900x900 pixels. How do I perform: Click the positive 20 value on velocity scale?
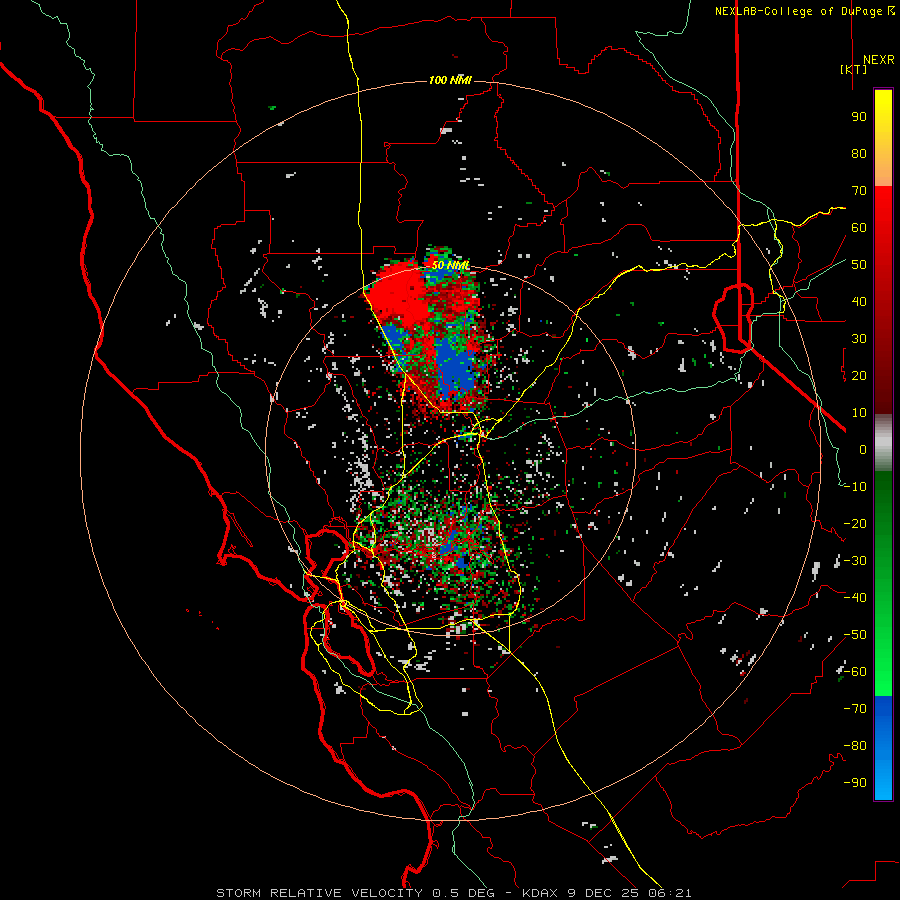tap(859, 376)
